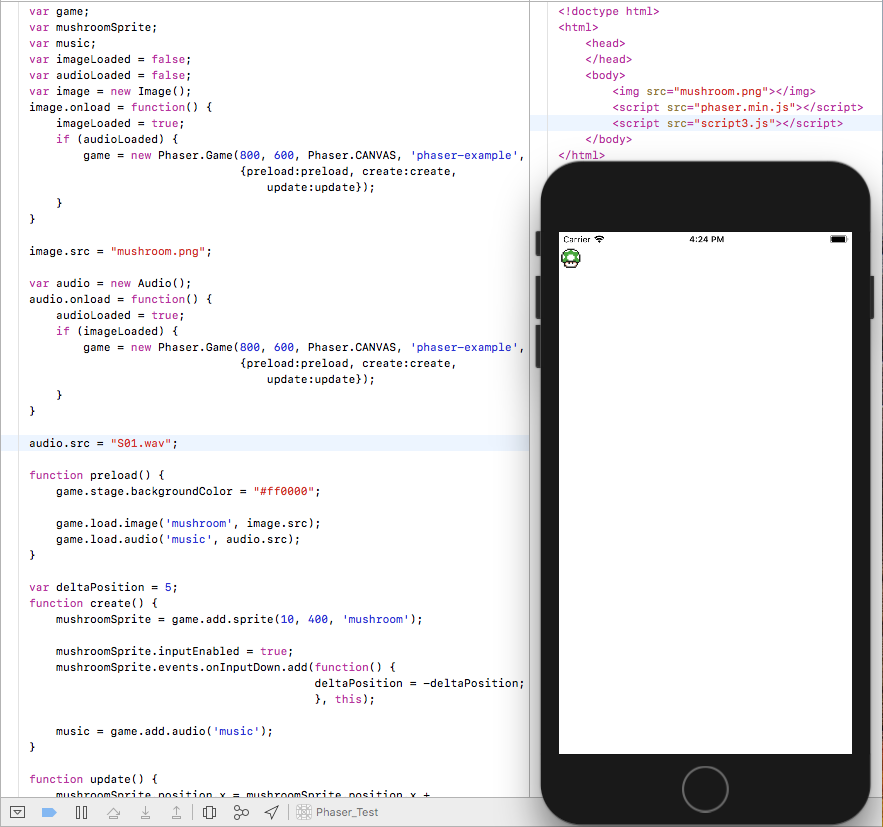The height and width of the screenshot is (827, 883).
Task: Open the Debug Memory Graph icon
Action: 241,812
